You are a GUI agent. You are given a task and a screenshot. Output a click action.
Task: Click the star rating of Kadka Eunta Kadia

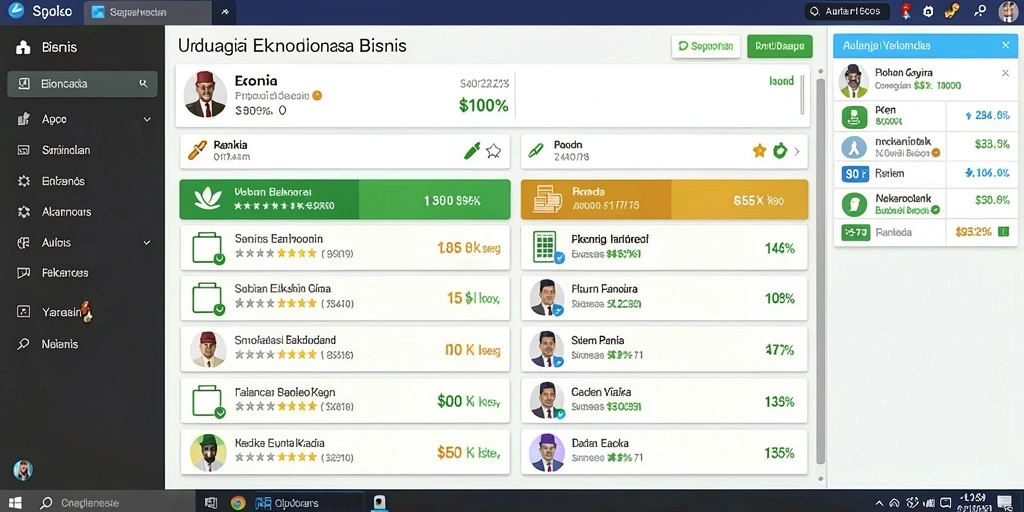pyautogui.click(x=276, y=457)
